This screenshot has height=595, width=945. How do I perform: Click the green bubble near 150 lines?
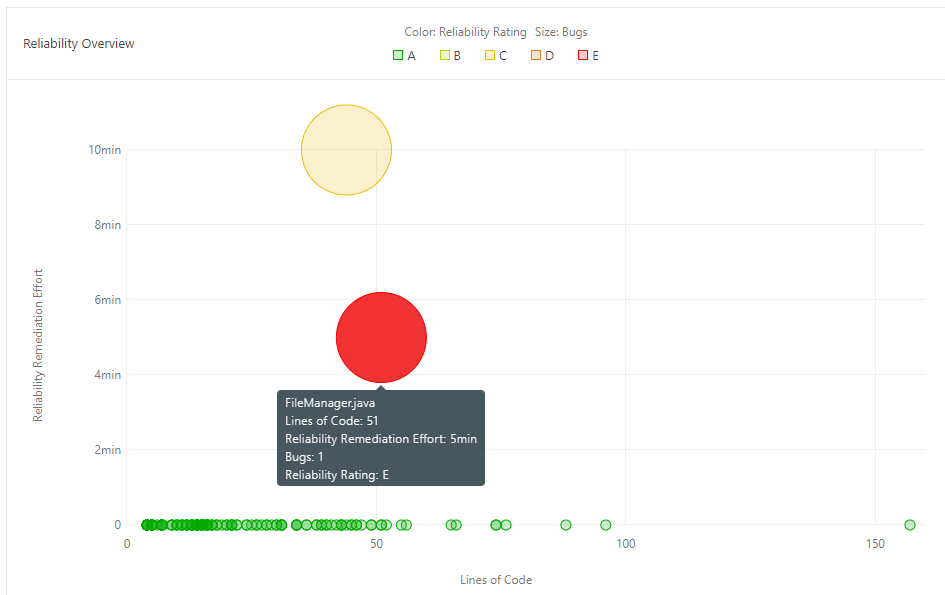(910, 525)
